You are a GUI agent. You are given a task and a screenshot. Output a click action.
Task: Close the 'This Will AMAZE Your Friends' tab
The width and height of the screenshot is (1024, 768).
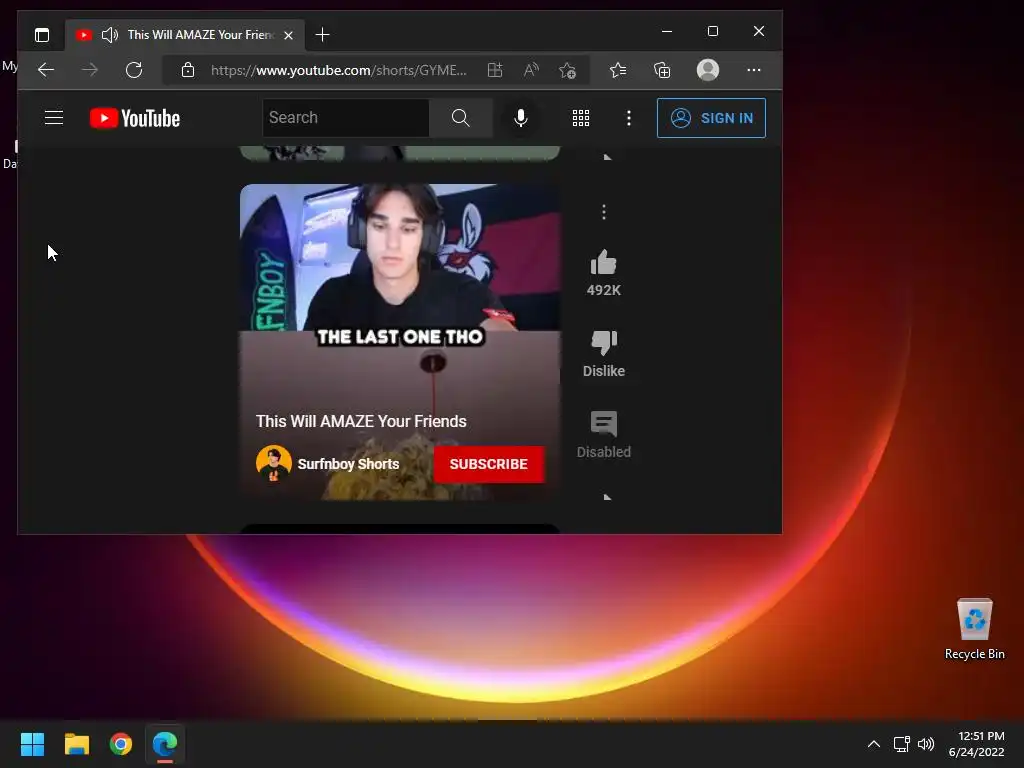click(x=289, y=35)
